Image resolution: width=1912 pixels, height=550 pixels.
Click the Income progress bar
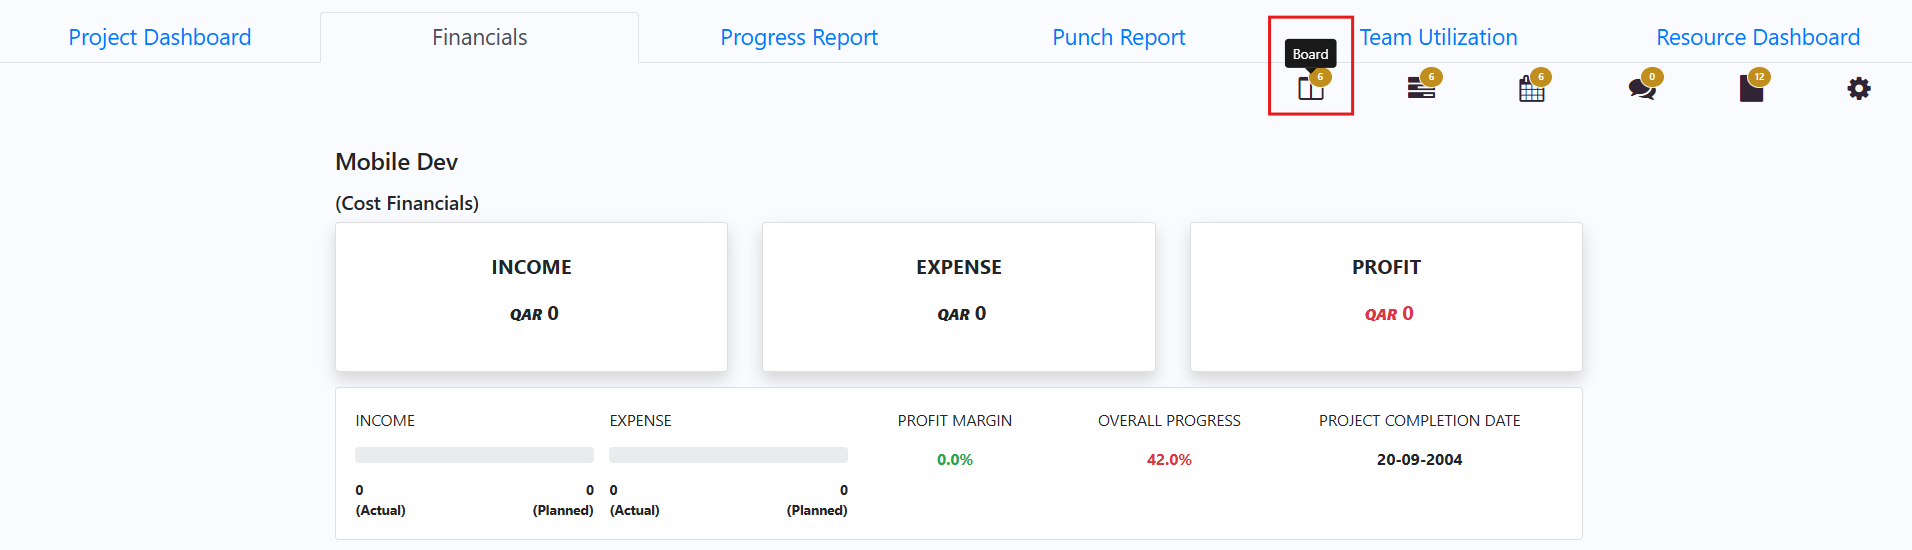tap(474, 455)
